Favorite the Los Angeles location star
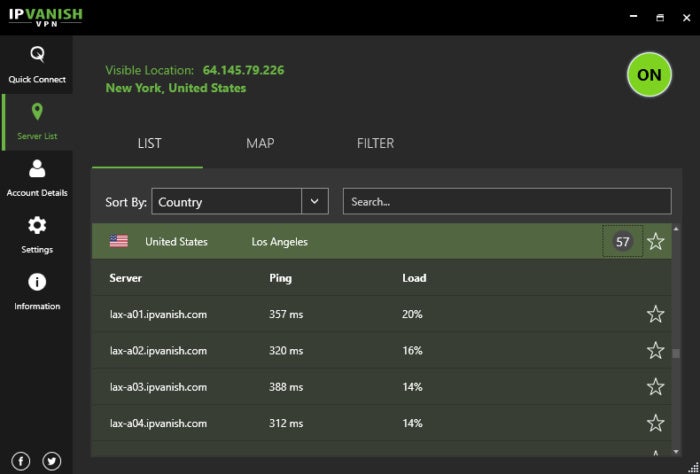 point(655,241)
